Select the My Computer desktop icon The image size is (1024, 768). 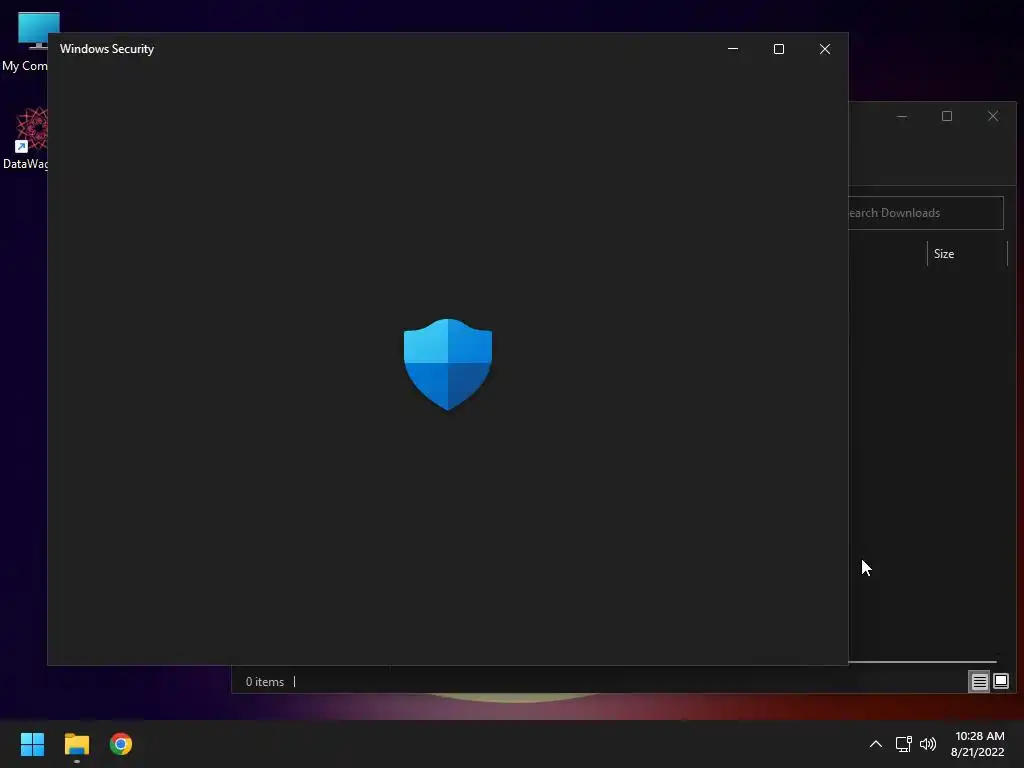pyautogui.click(x=26, y=42)
